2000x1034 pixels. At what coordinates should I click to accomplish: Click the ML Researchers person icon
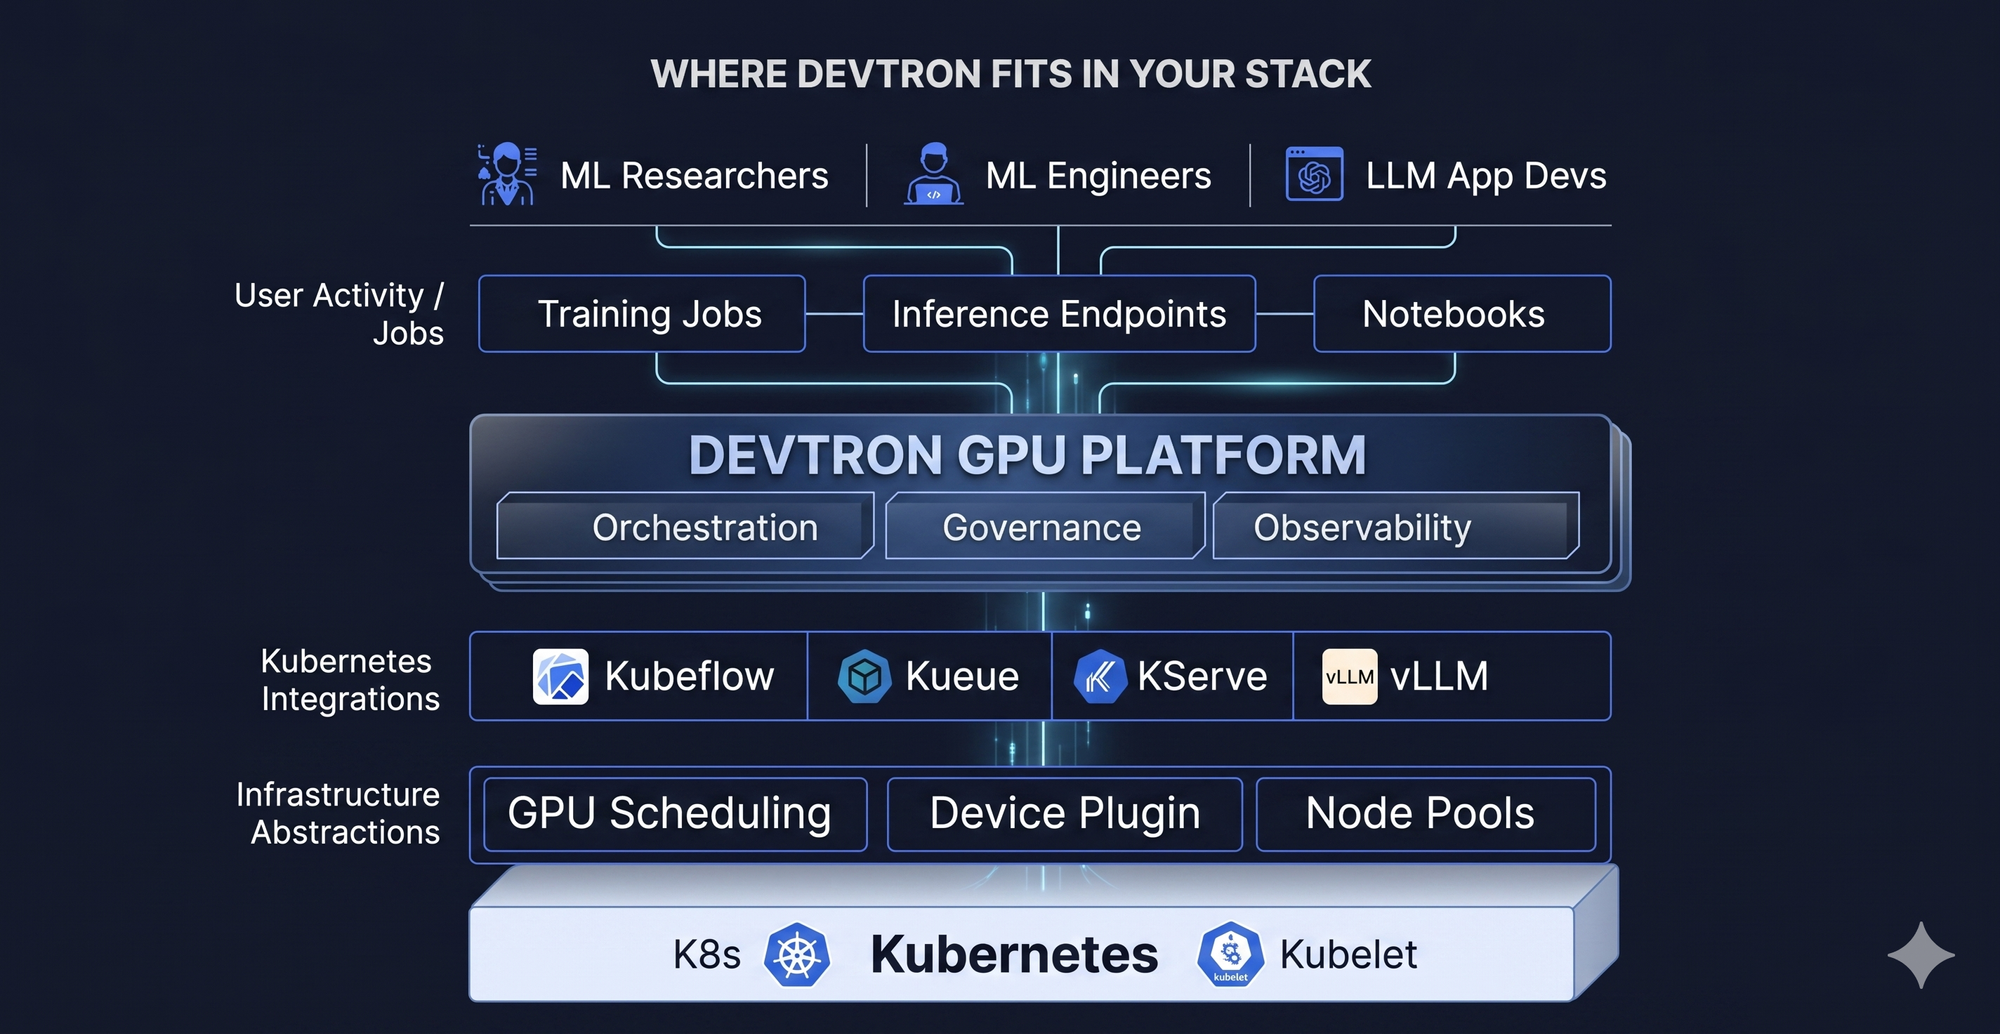507,174
